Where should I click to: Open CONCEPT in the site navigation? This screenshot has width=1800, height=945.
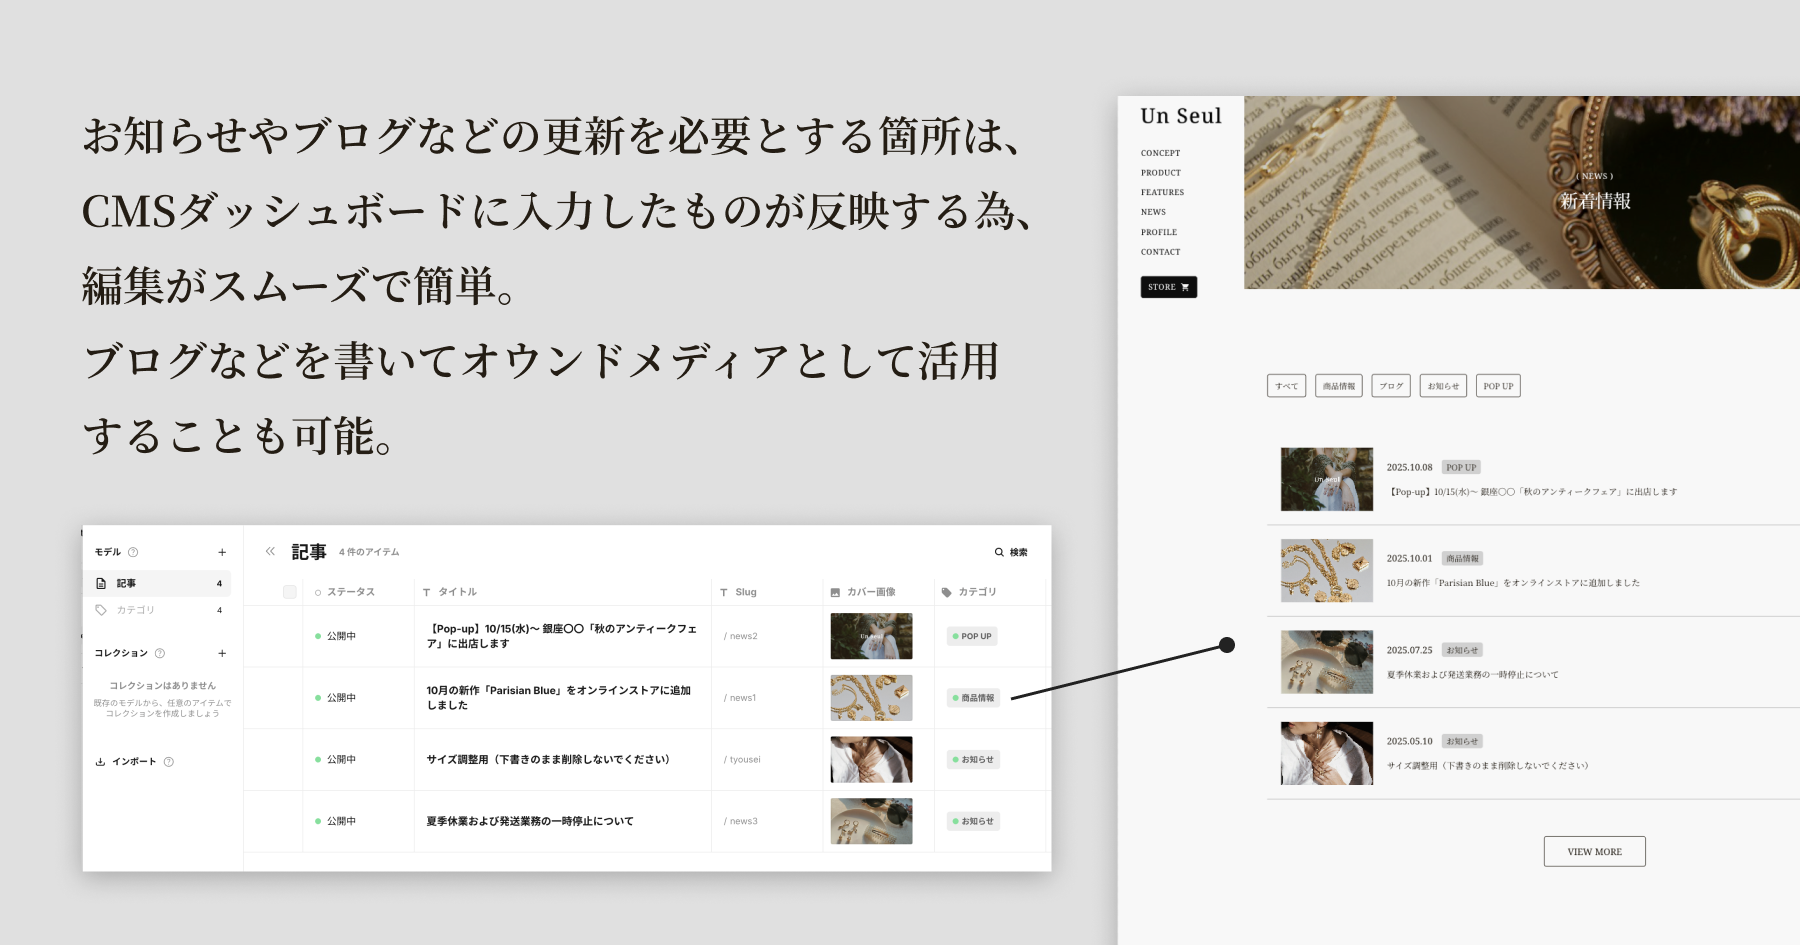tap(1160, 153)
